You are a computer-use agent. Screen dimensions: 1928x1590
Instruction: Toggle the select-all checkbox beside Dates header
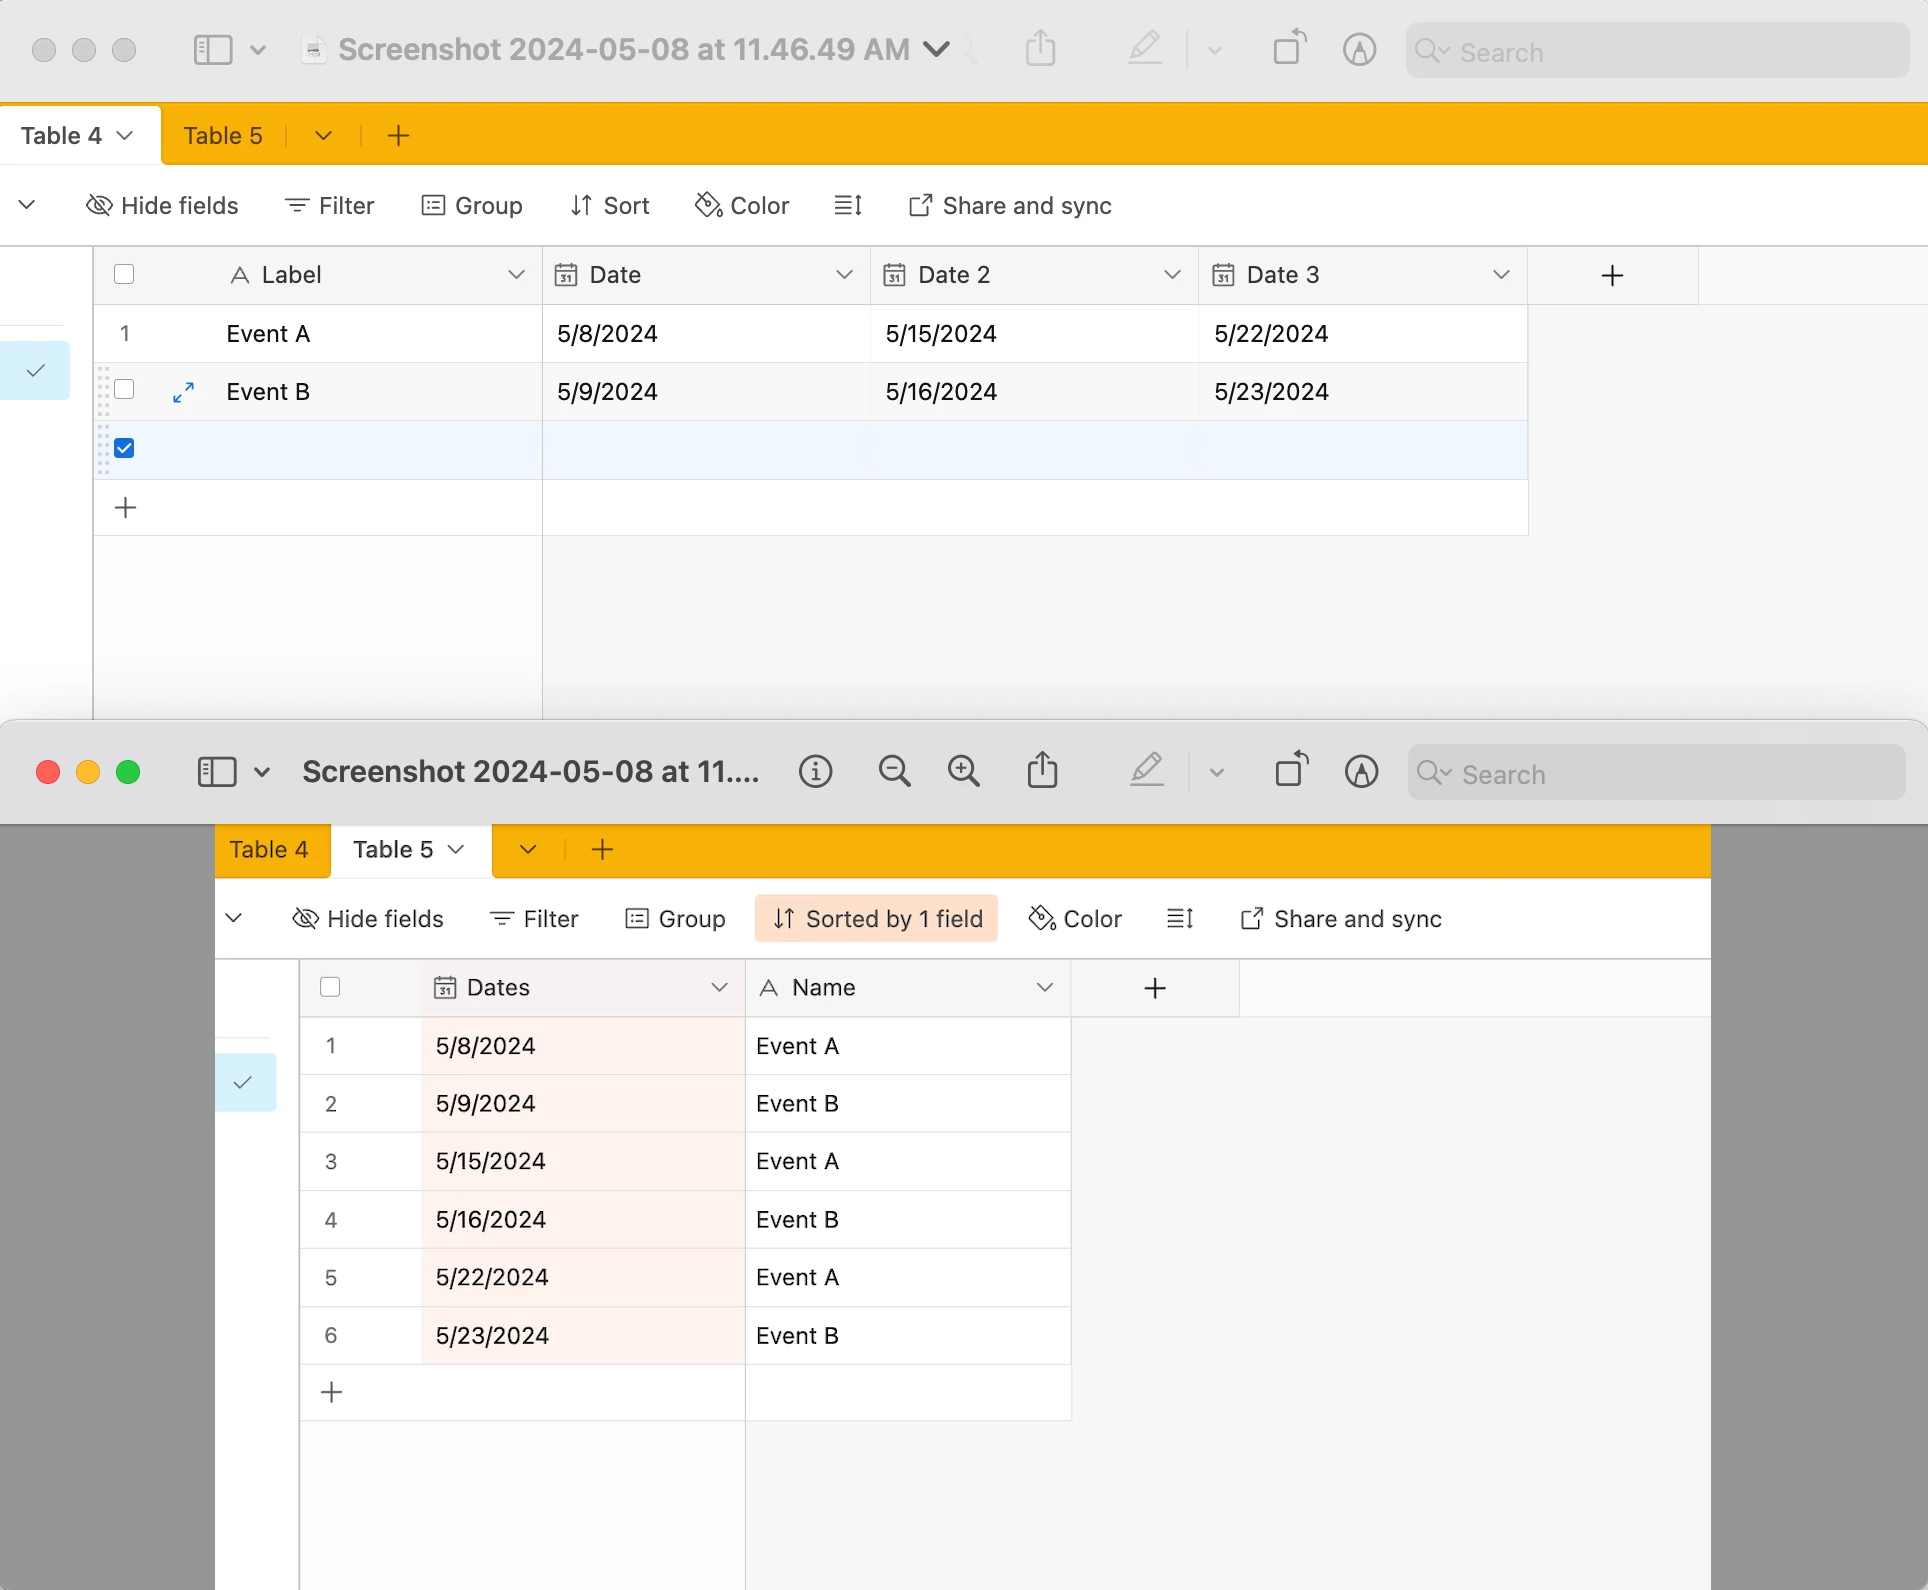pos(330,987)
